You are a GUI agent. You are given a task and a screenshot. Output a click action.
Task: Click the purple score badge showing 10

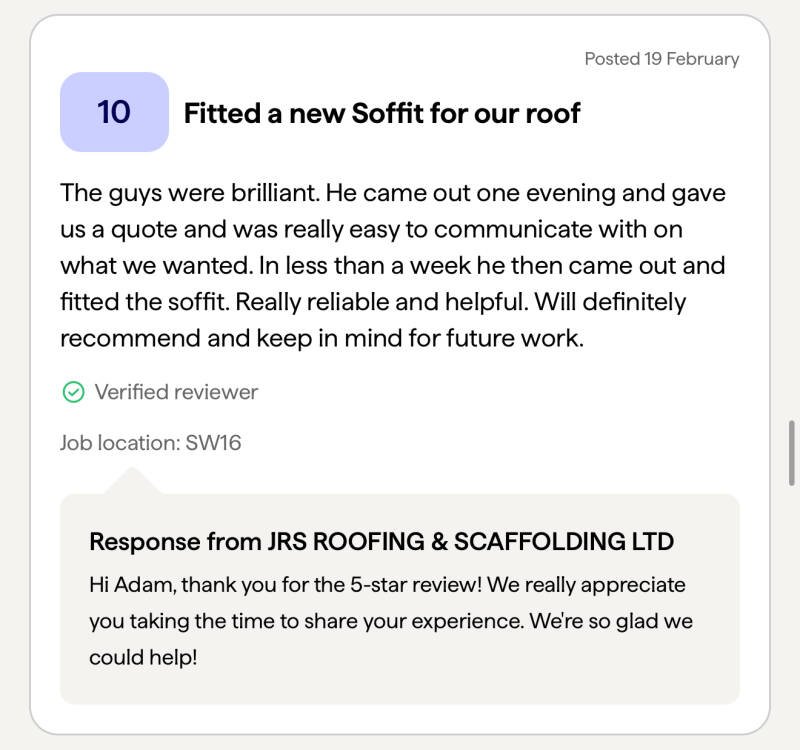(x=114, y=112)
